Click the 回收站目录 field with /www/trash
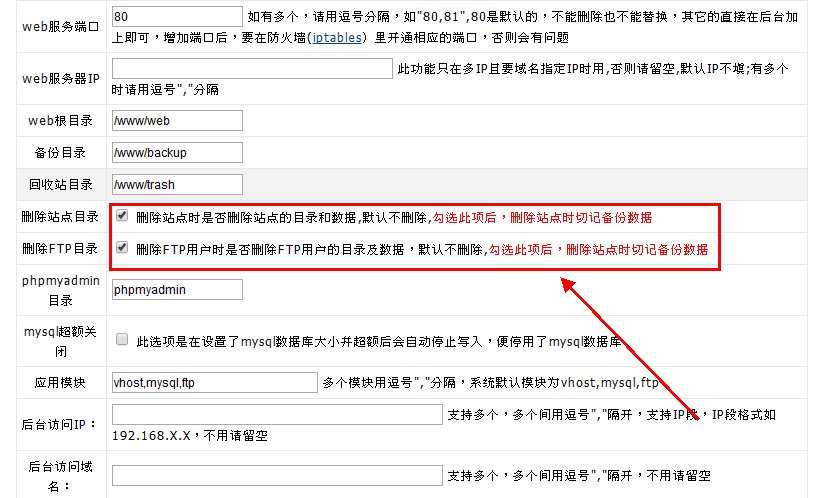The image size is (813, 498). 177,185
